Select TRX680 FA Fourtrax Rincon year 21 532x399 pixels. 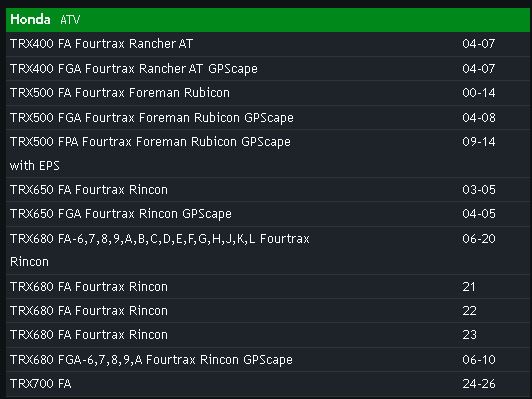(268, 287)
